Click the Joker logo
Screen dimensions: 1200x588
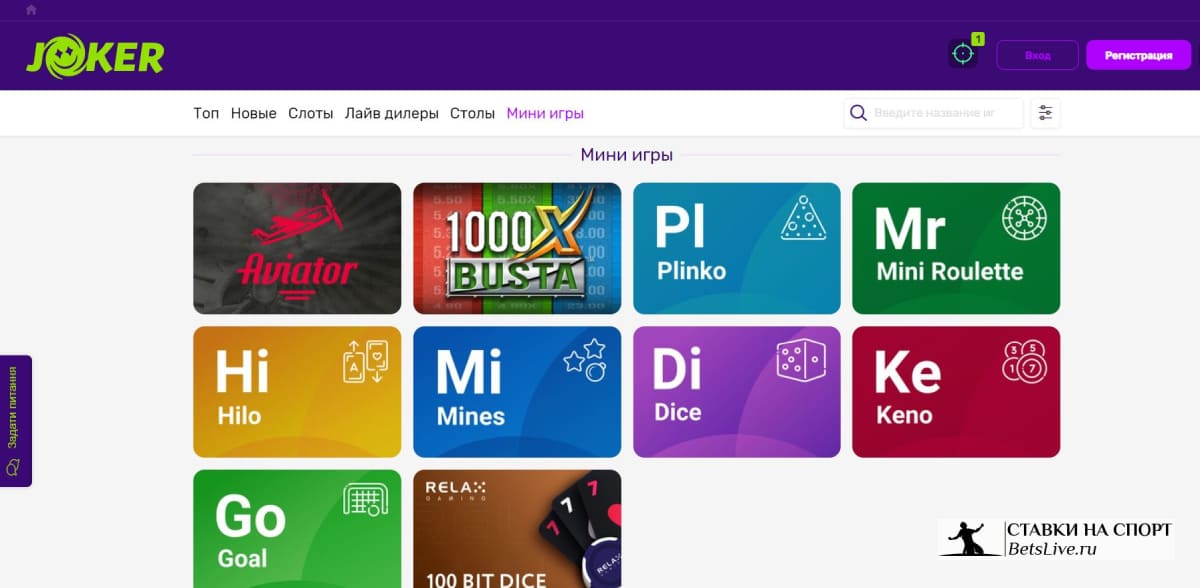coord(95,56)
